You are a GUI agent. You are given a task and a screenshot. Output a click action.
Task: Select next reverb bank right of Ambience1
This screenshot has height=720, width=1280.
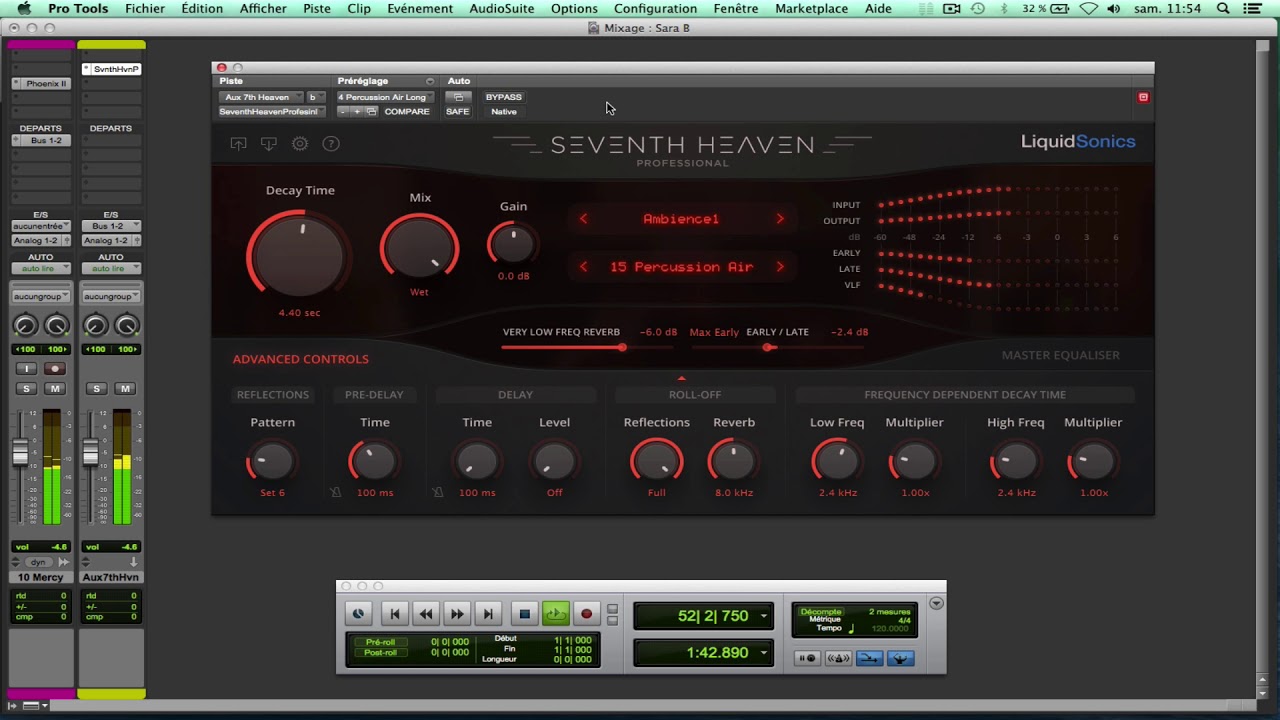pos(780,219)
